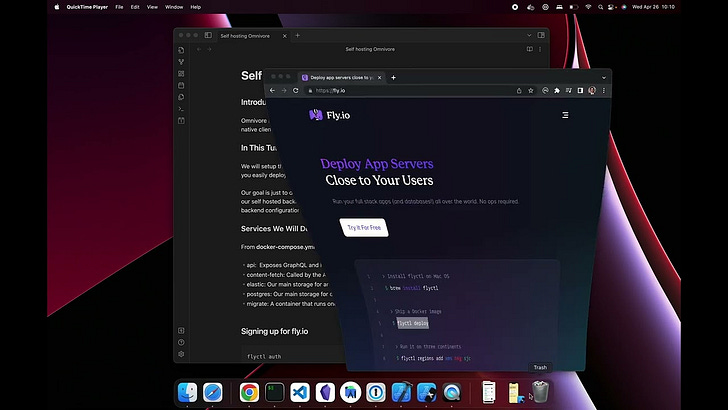The width and height of the screenshot is (728, 410).
Task: Open the Fly.io hamburger menu
Action: pyautogui.click(x=565, y=115)
